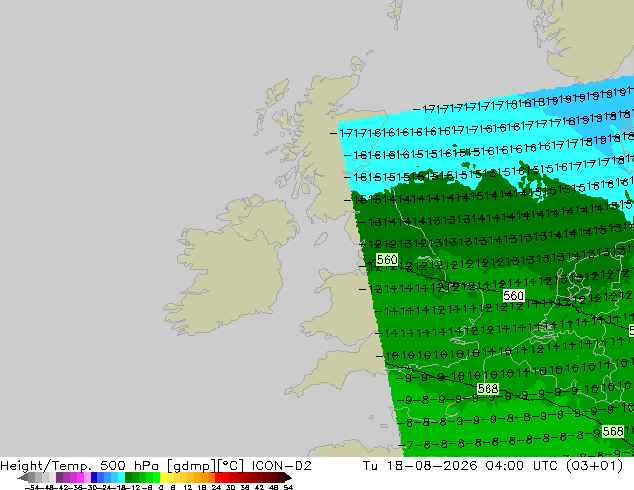Pick the darkest green swatch in the legend
Viewport: 634px width, 490px height.
[x=128, y=477]
